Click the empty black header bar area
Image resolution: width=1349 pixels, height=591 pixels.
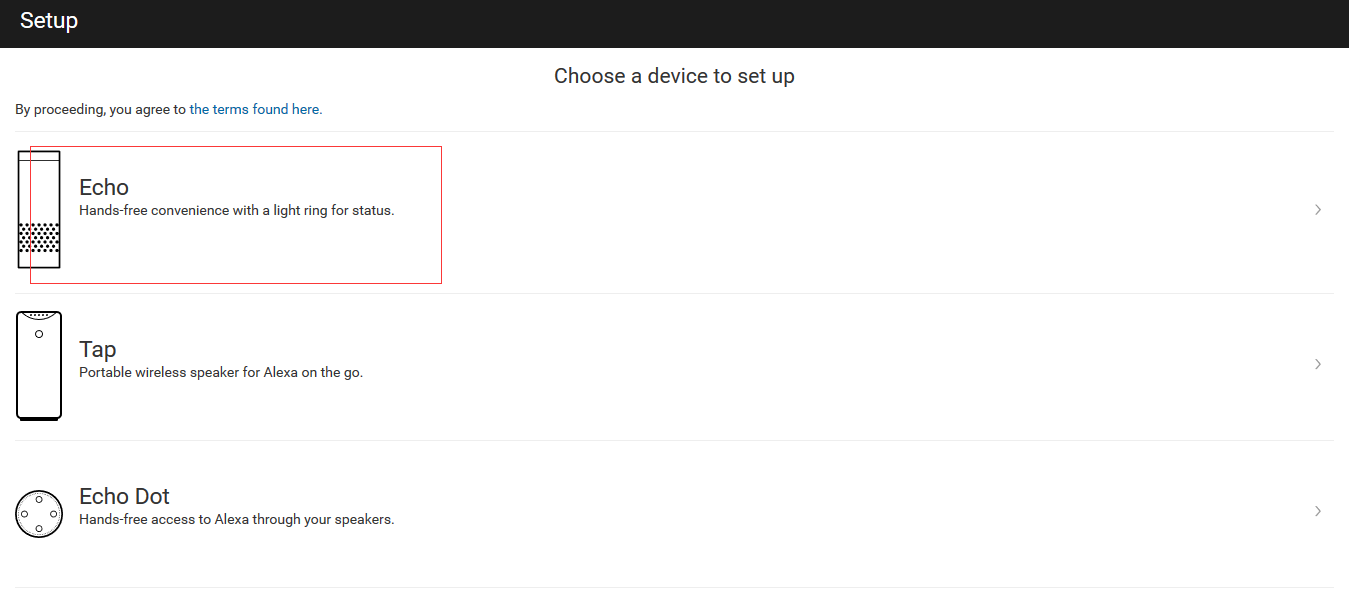pyautogui.click(x=700, y=22)
